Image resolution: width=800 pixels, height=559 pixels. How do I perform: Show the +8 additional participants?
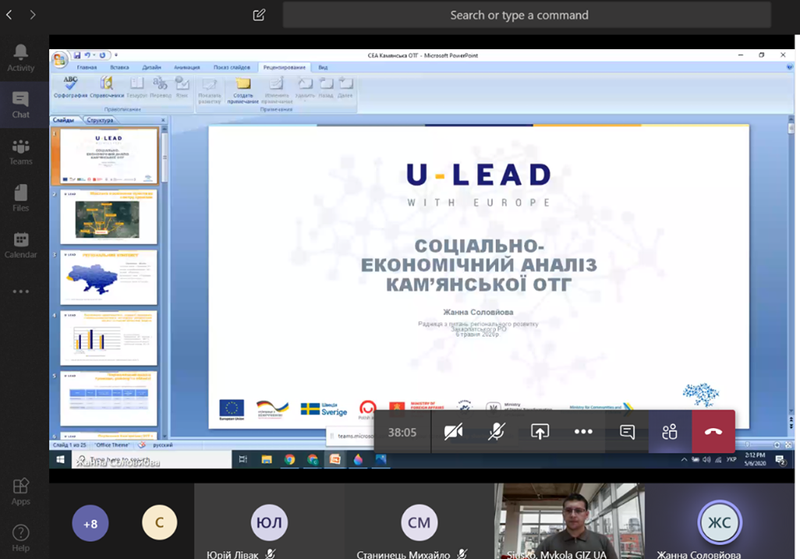tap(90, 523)
